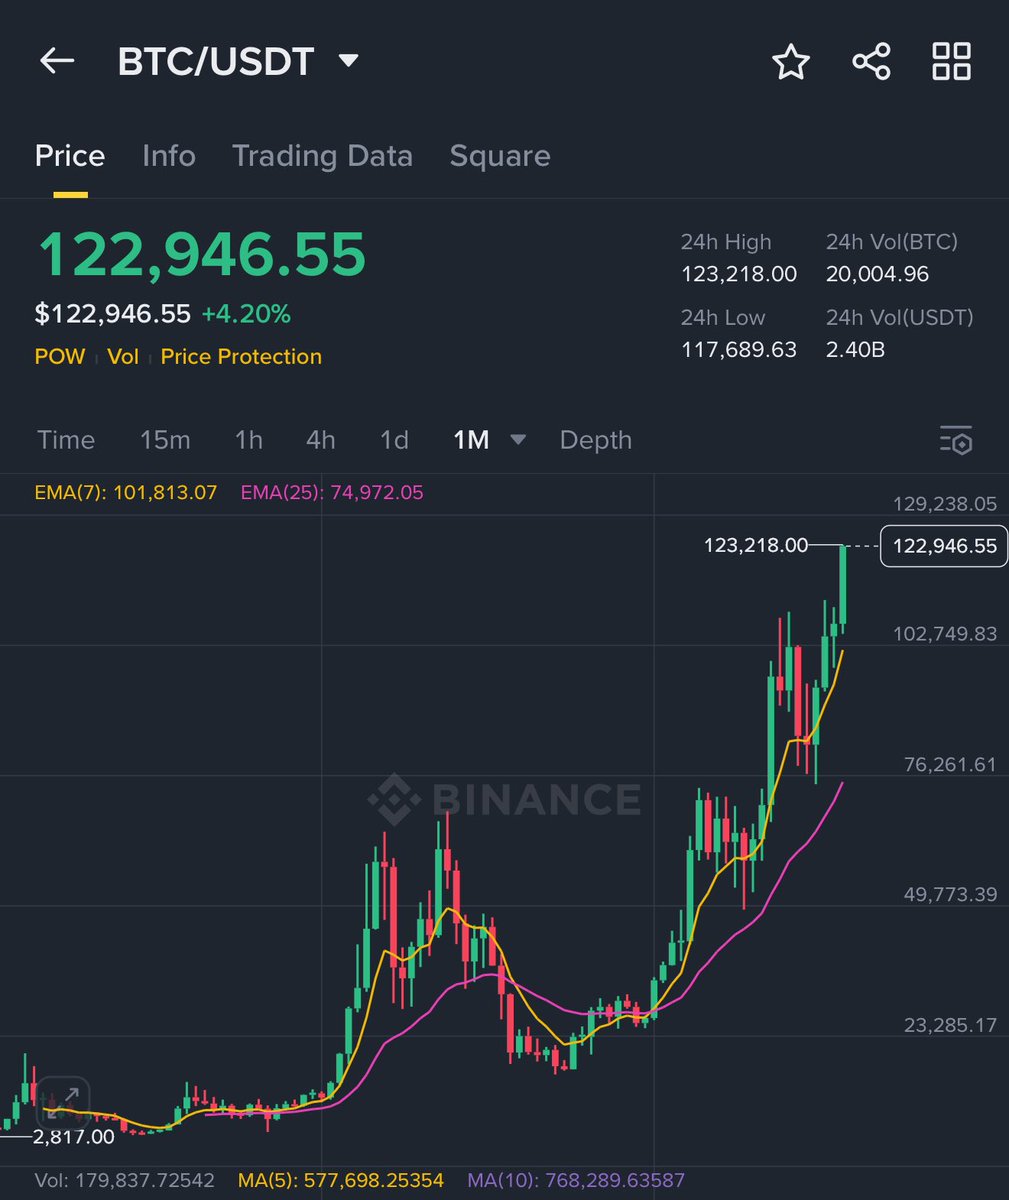Select the Time chart view
The width and height of the screenshot is (1009, 1200).
pyautogui.click(x=66, y=440)
